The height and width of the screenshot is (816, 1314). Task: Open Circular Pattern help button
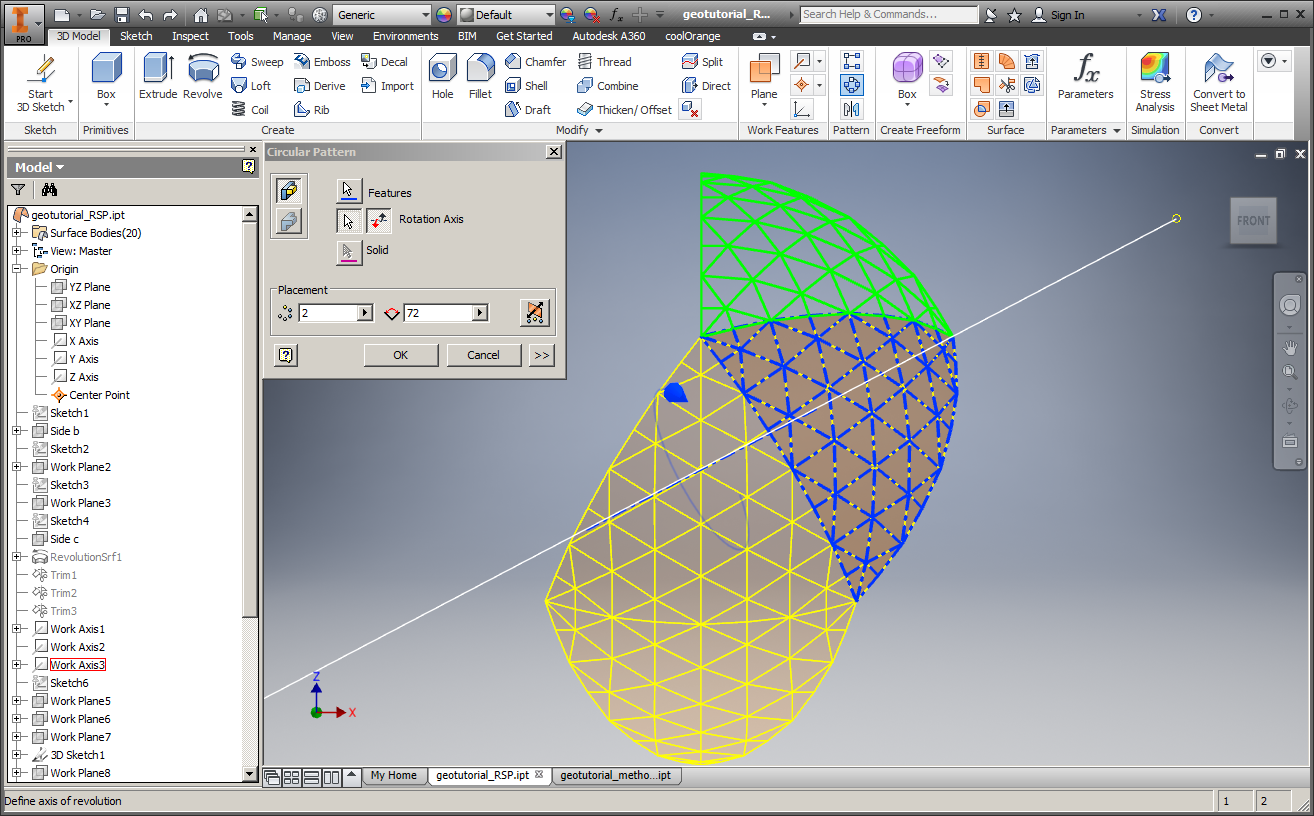(286, 355)
